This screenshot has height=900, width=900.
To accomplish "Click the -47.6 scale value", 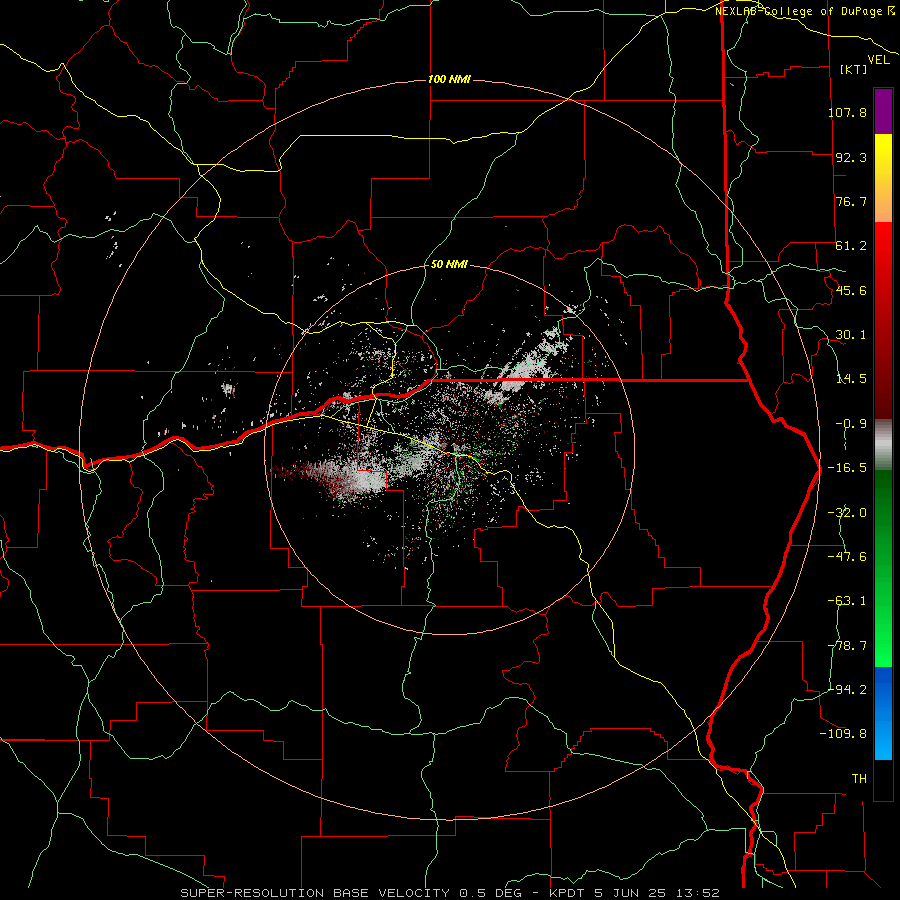I will click(x=847, y=557).
